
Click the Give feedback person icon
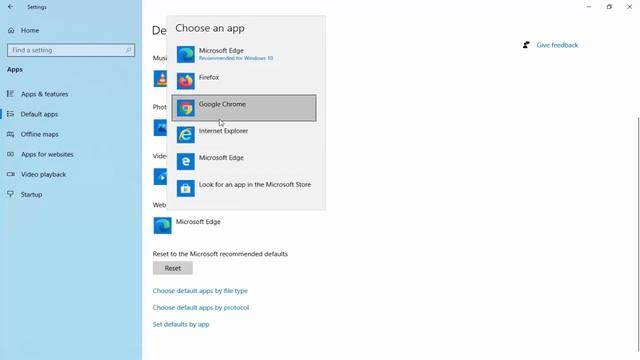(527, 45)
